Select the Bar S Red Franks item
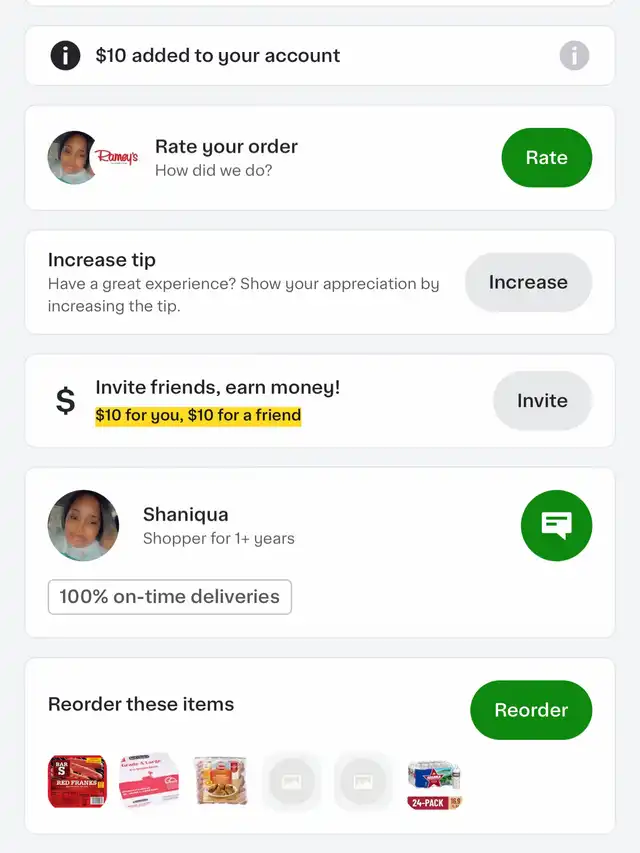 (x=77, y=781)
